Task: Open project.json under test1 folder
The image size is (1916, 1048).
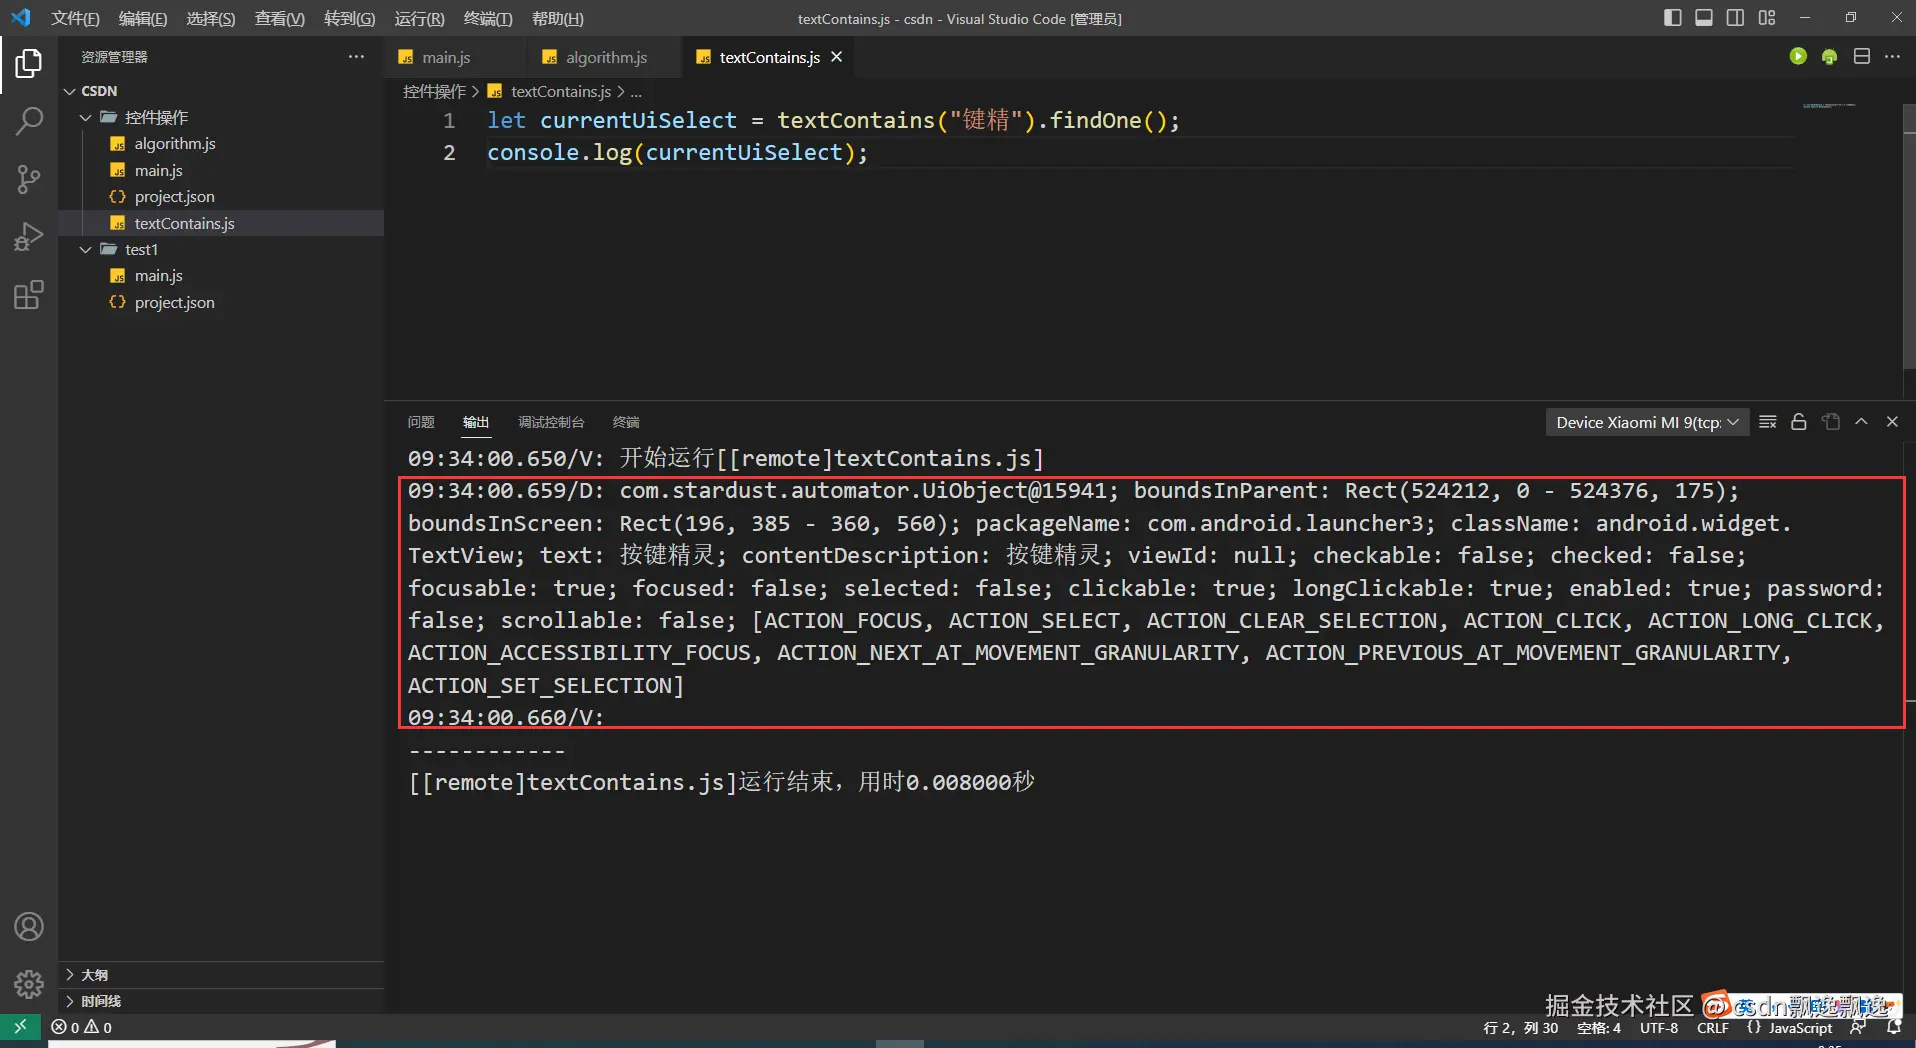Action: (x=174, y=302)
